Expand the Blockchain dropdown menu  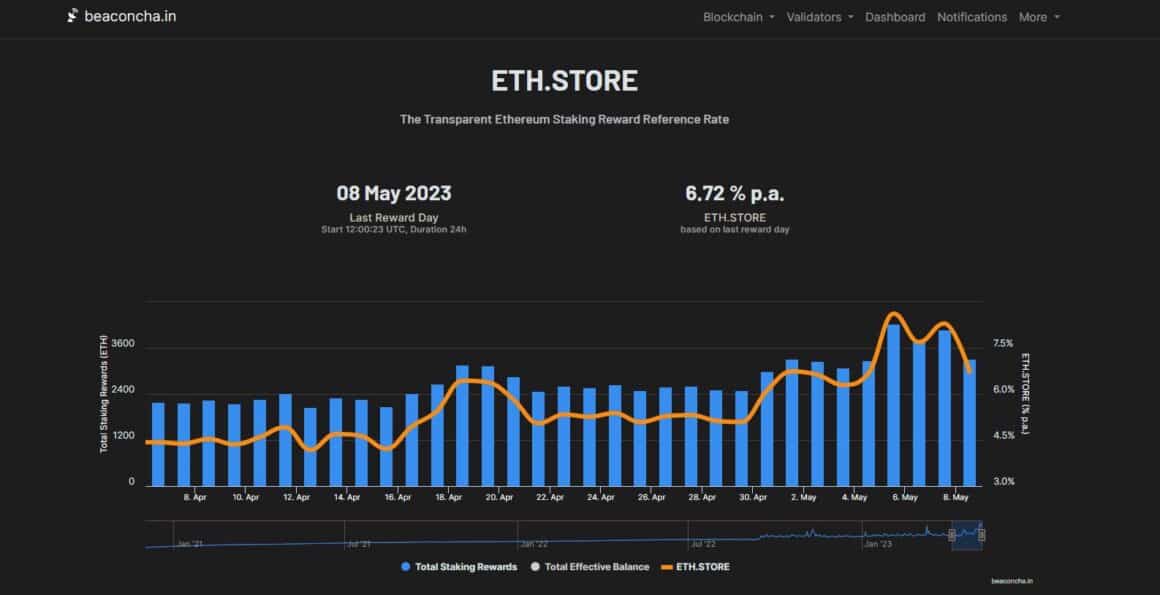click(x=737, y=17)
